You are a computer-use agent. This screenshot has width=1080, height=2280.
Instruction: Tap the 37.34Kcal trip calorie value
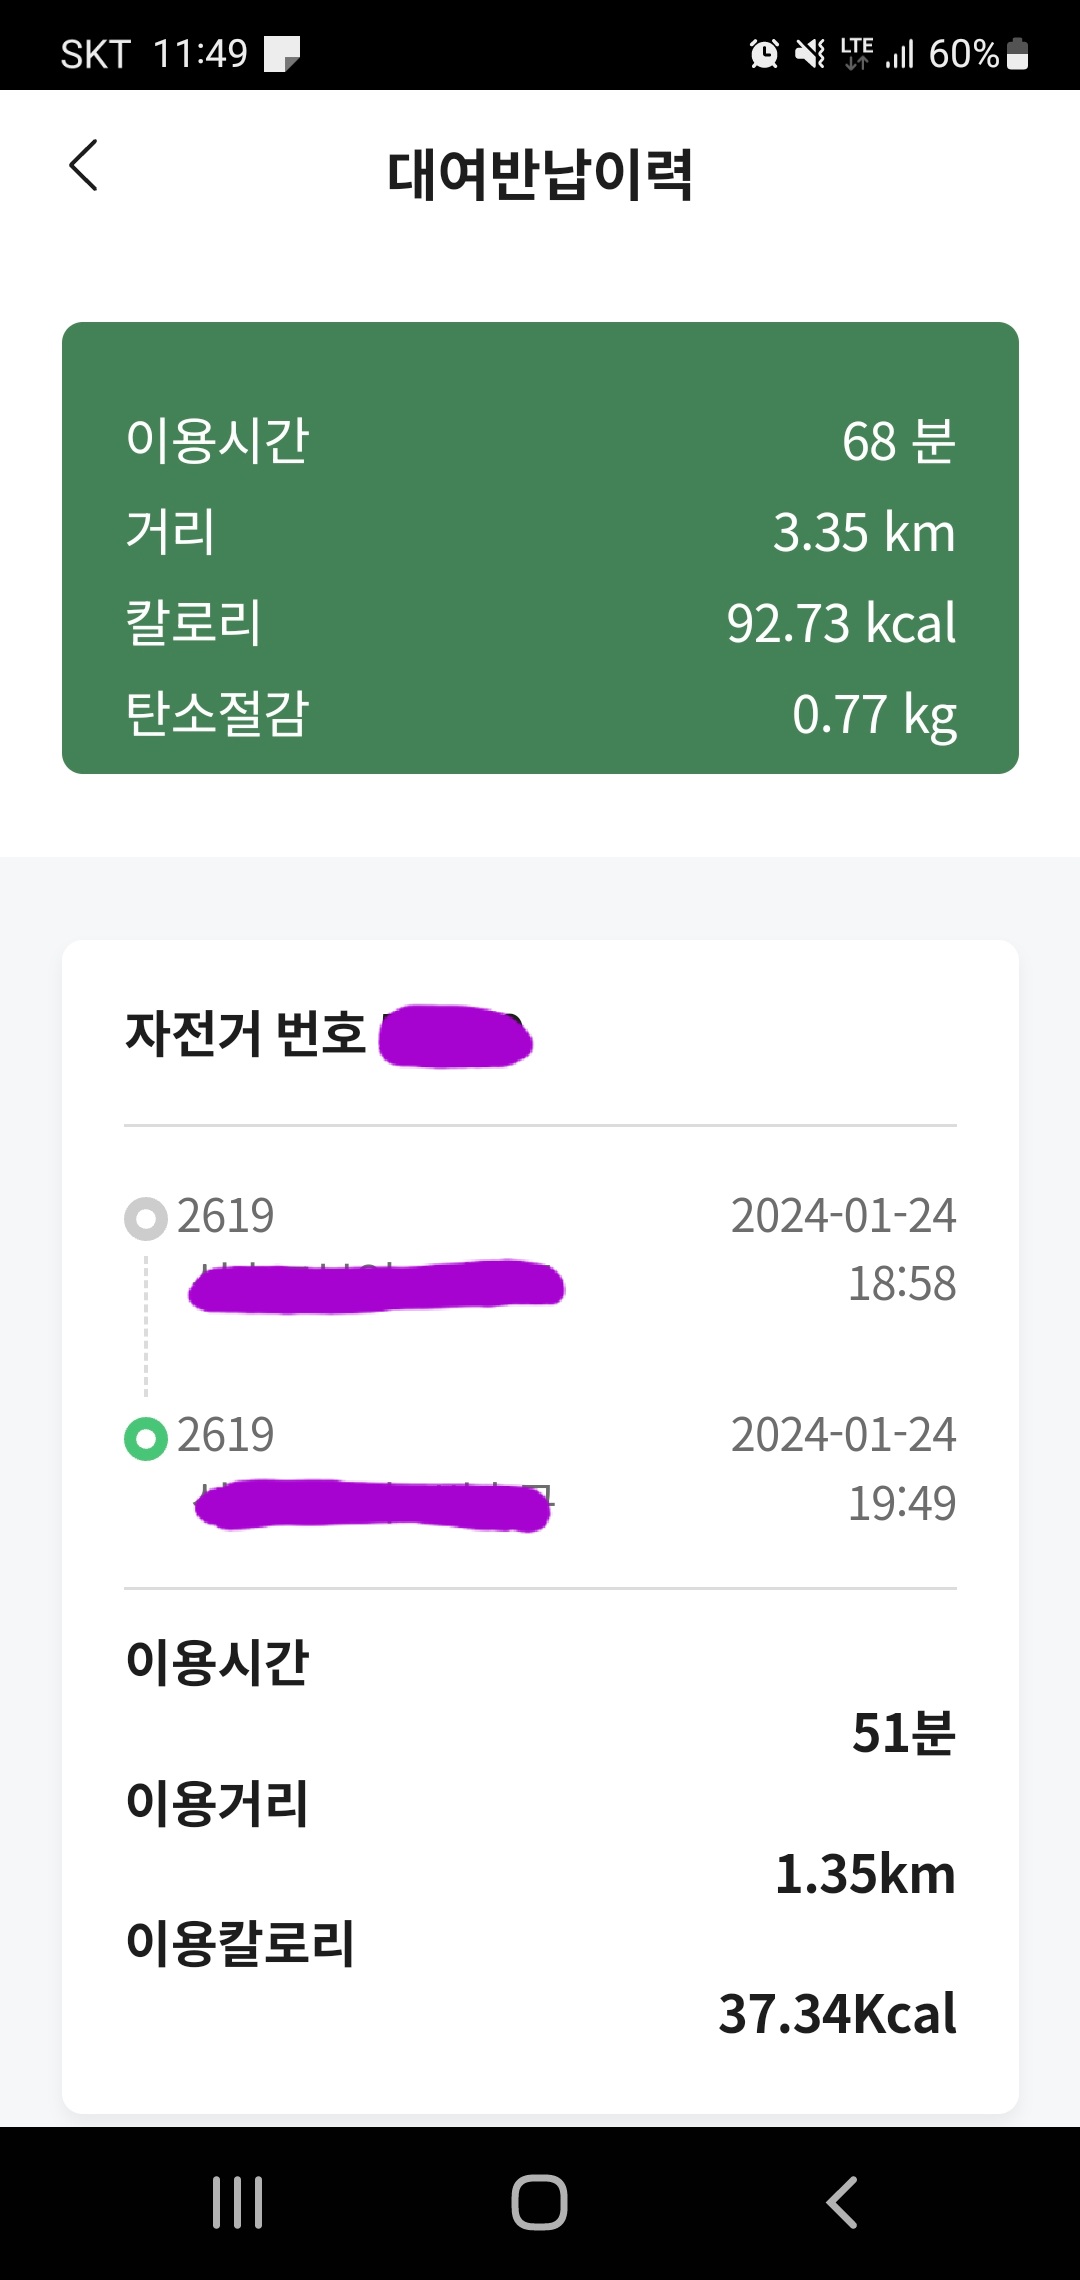[837, 2013]
